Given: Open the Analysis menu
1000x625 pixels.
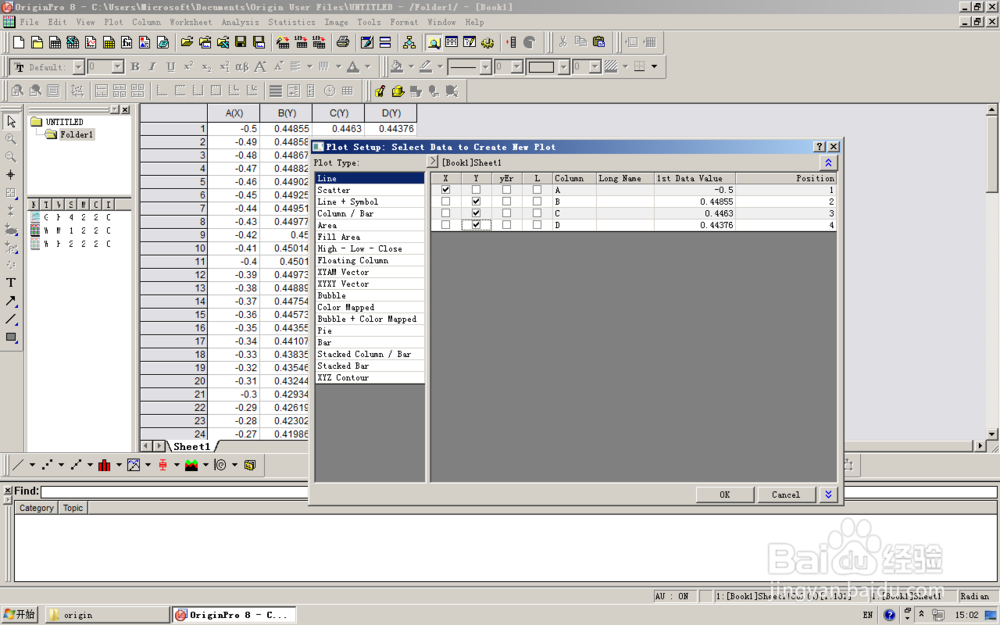Looking at the screenshot, I should point(240,22).
